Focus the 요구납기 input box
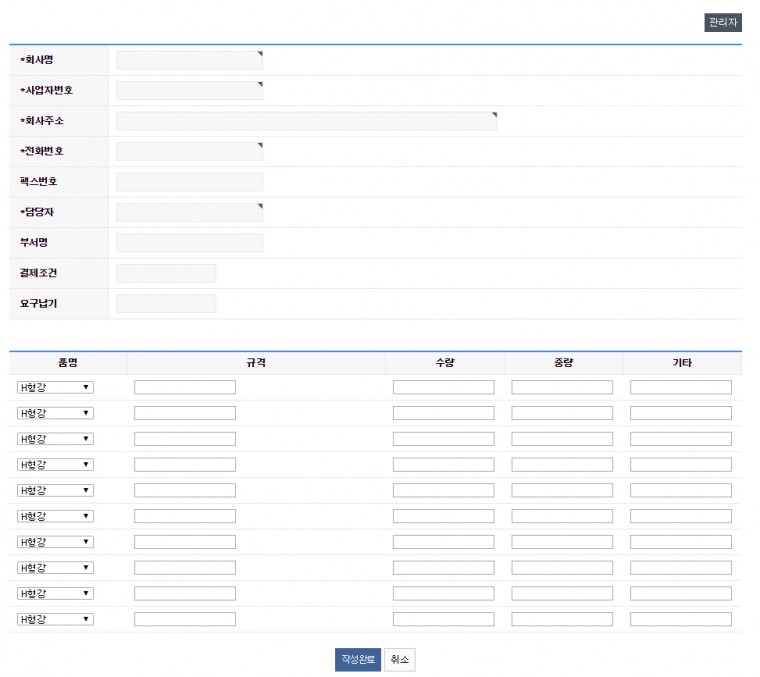The width and height of the screenshot is (760, 677). coord(166,304)
